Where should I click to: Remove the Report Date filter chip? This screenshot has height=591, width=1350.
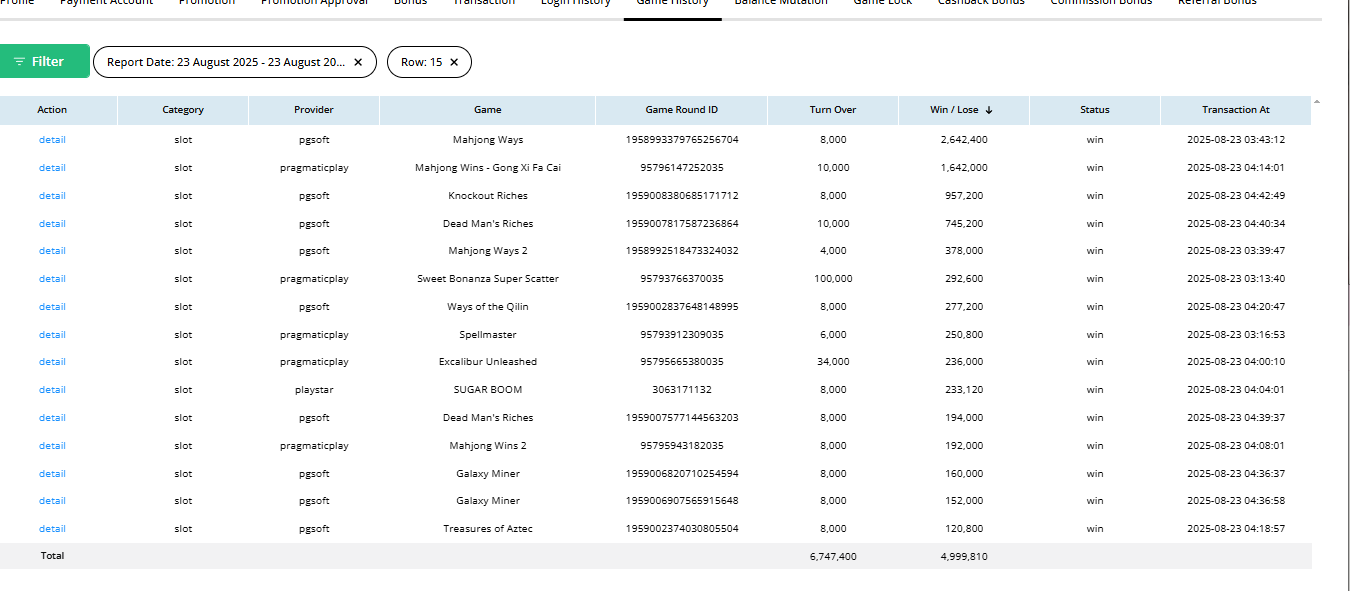click(358, 62)
